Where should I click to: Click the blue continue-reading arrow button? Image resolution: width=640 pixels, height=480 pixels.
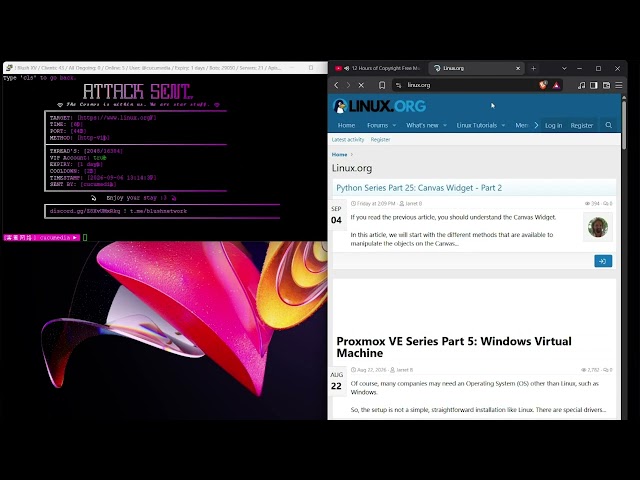tap(603, 261)
